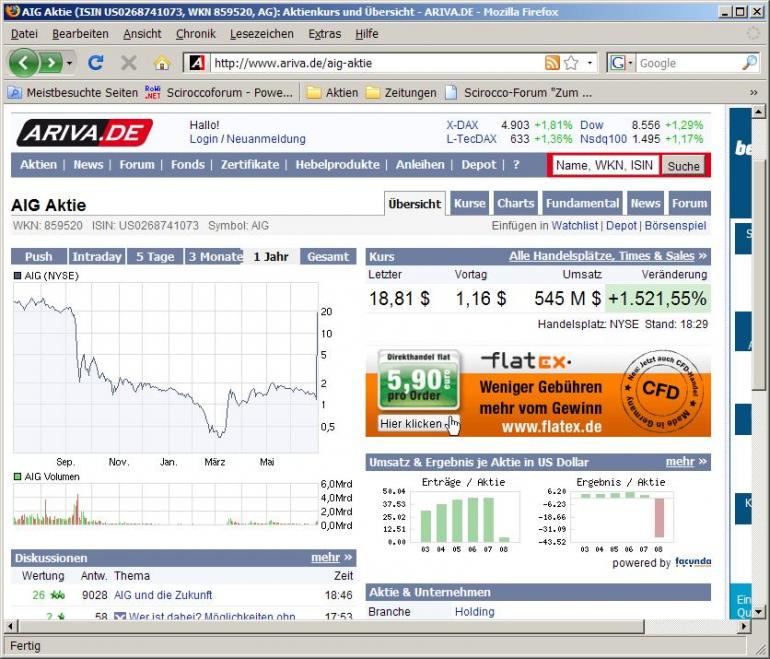Open the Bearbeiten menu
Viewport: 770px width, 659px height.
point(80,34)
